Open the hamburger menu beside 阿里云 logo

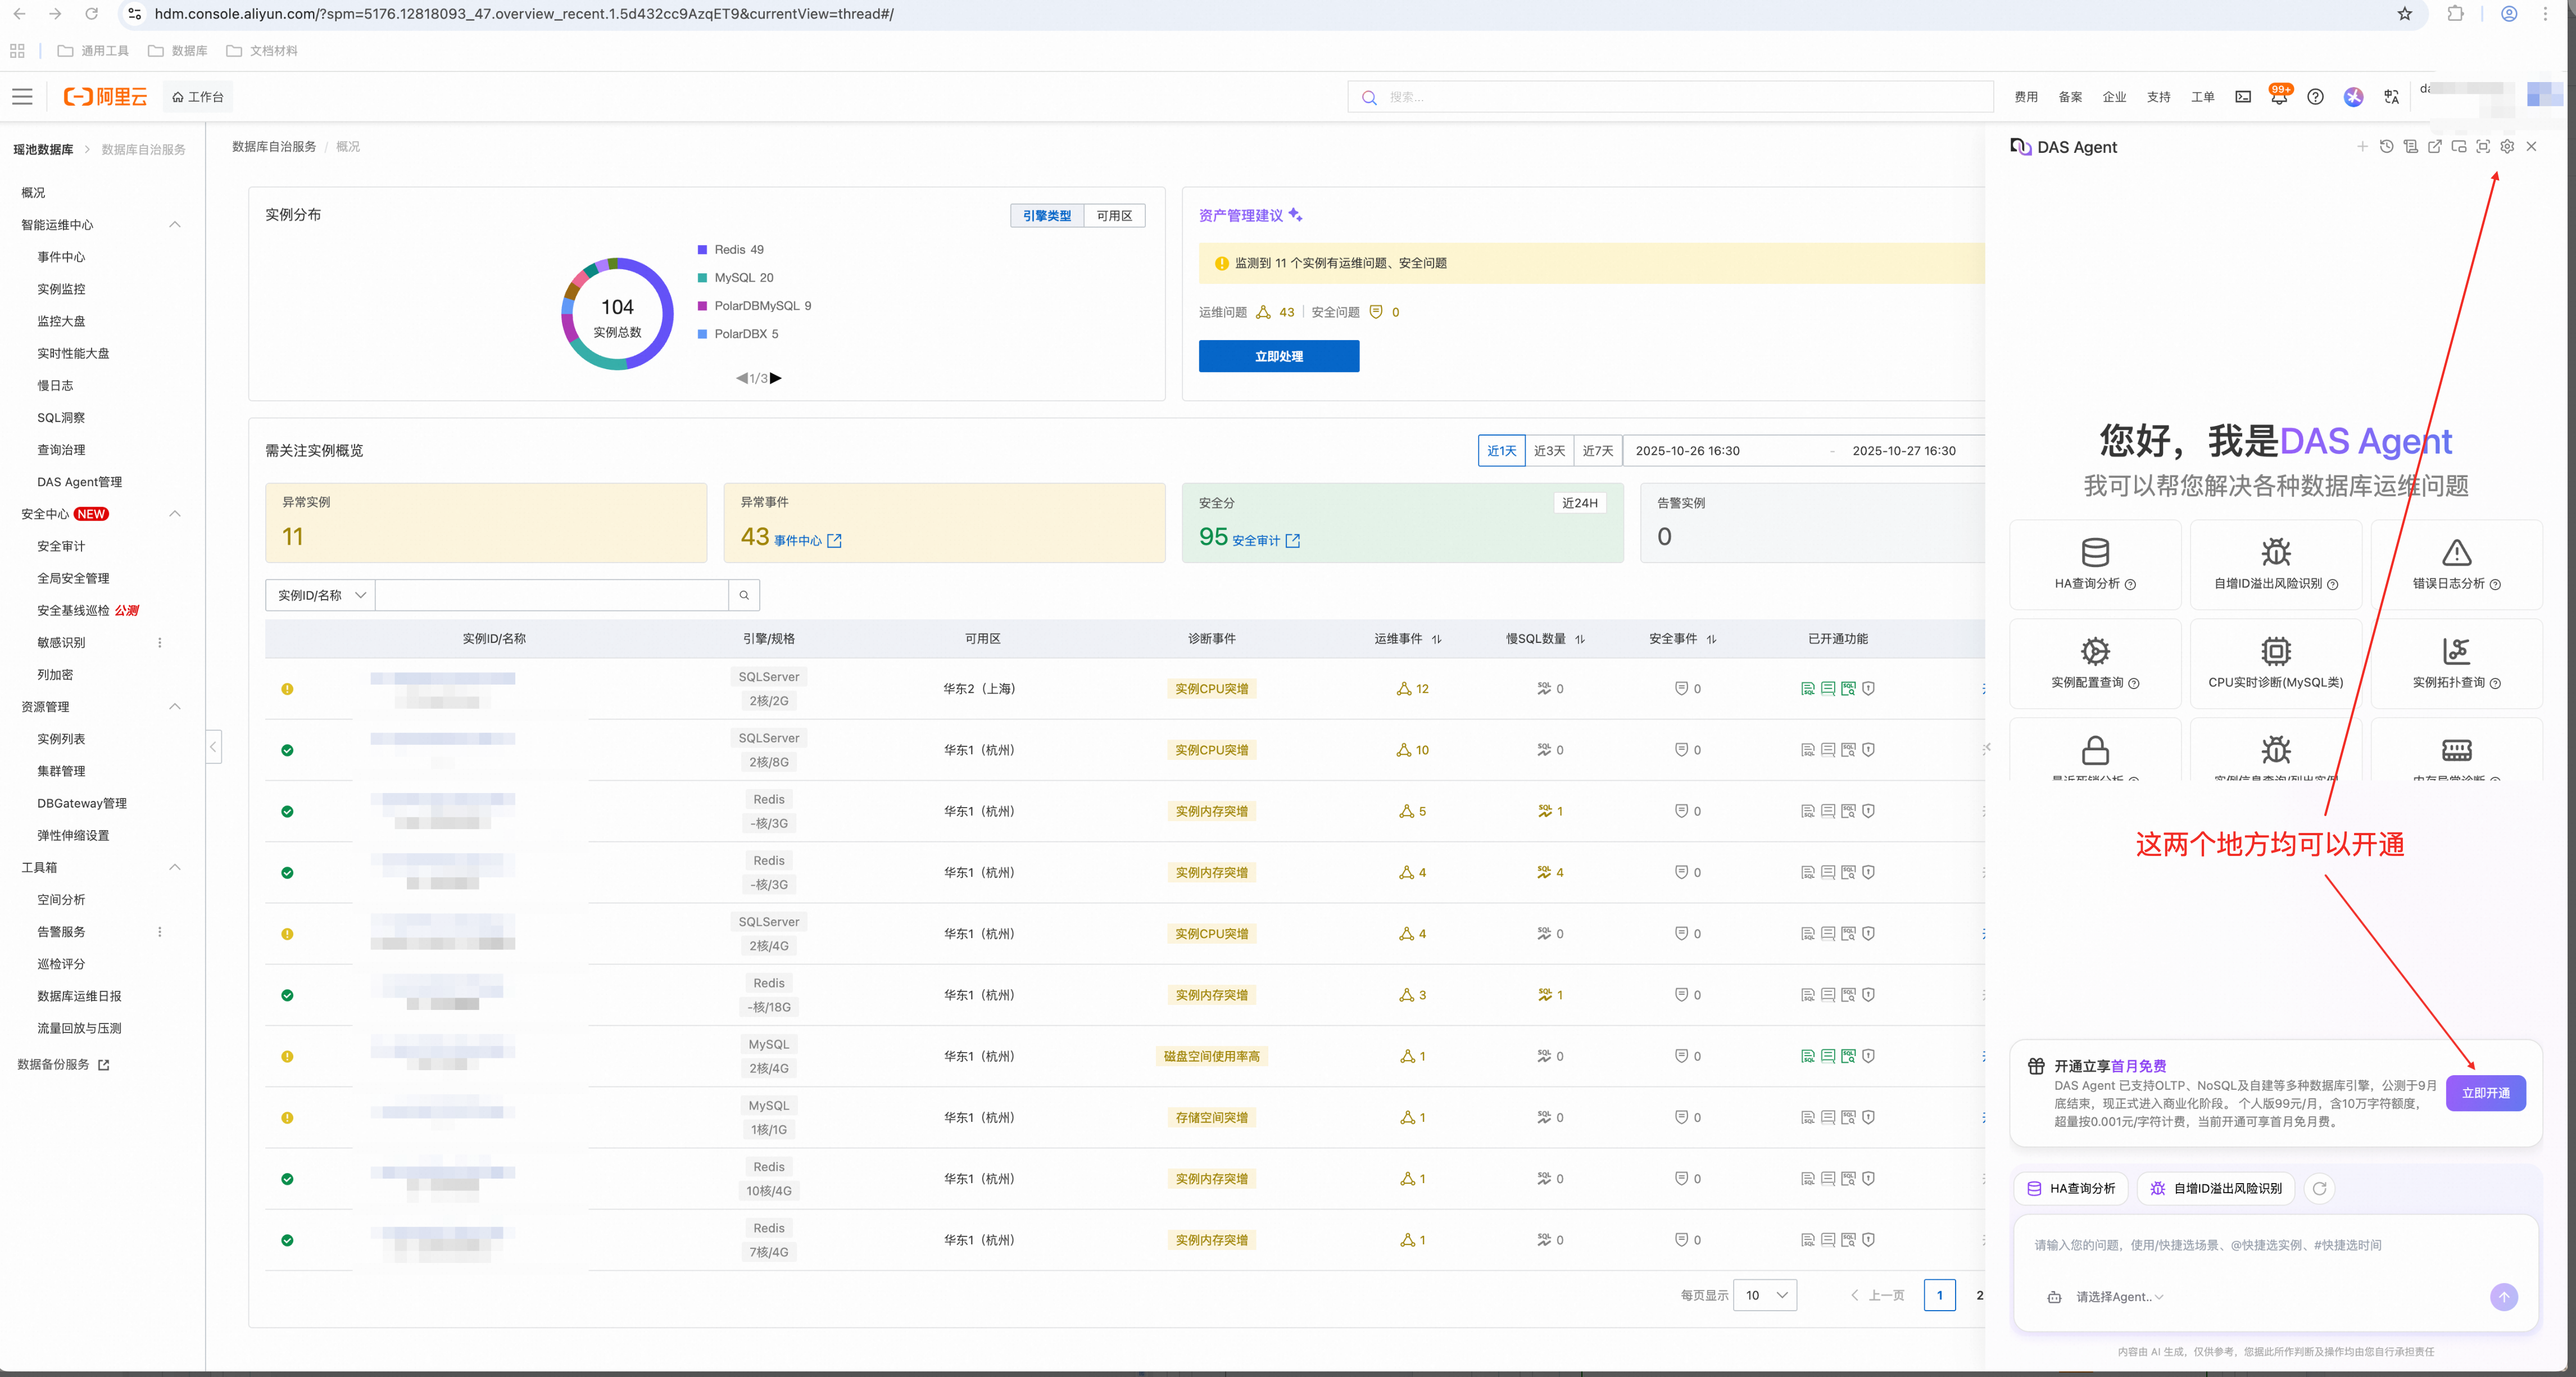(x=22, y=97)
